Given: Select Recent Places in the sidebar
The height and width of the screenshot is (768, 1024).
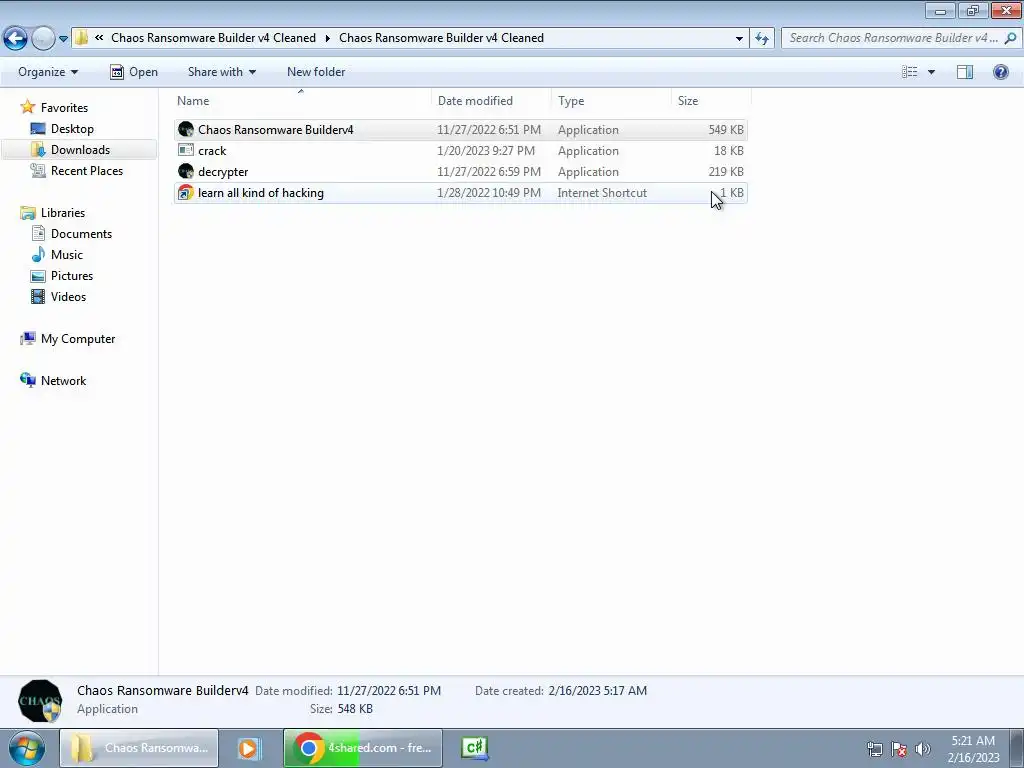Looking at the screenshot, I should pos(87,170).
